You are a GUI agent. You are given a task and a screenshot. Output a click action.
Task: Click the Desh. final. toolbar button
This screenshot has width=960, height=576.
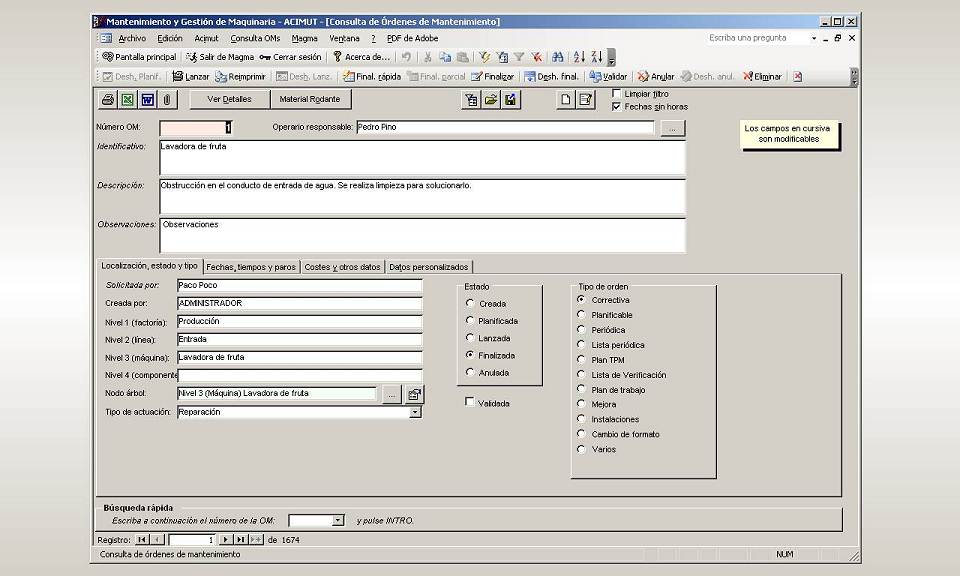click(x=551, y=77)
